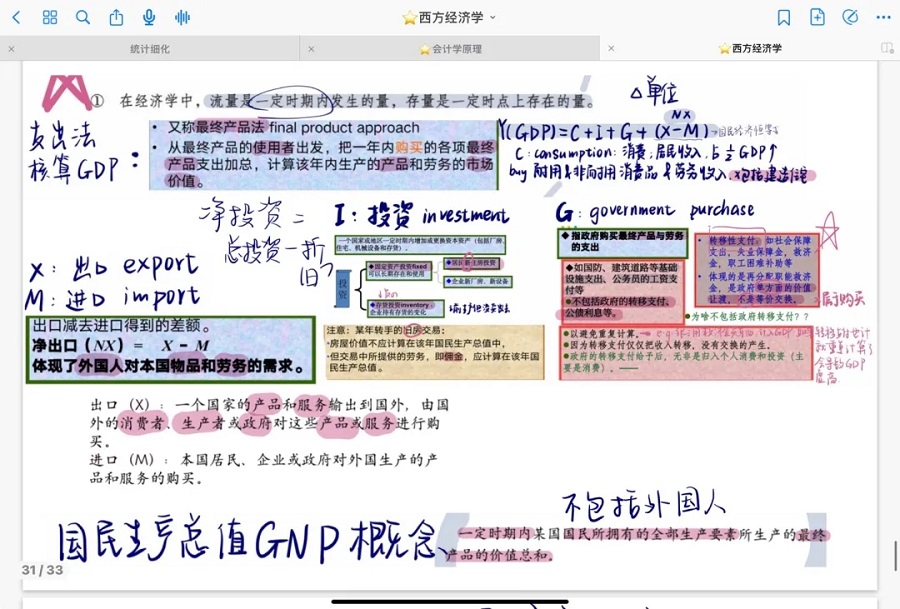900x609 pixels.
Task: Close the 会计学原理 tab
Action: (x=311, y=48)
